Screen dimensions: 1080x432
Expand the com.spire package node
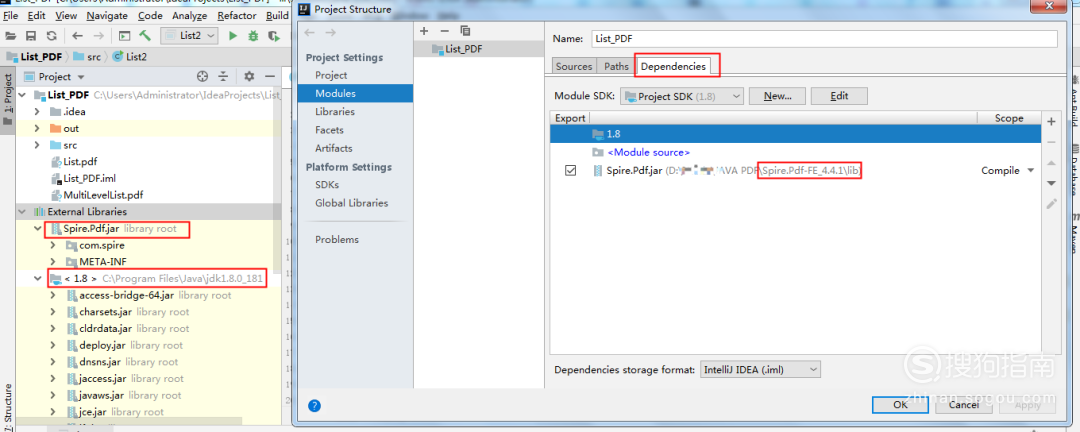[x=54, y=245]
